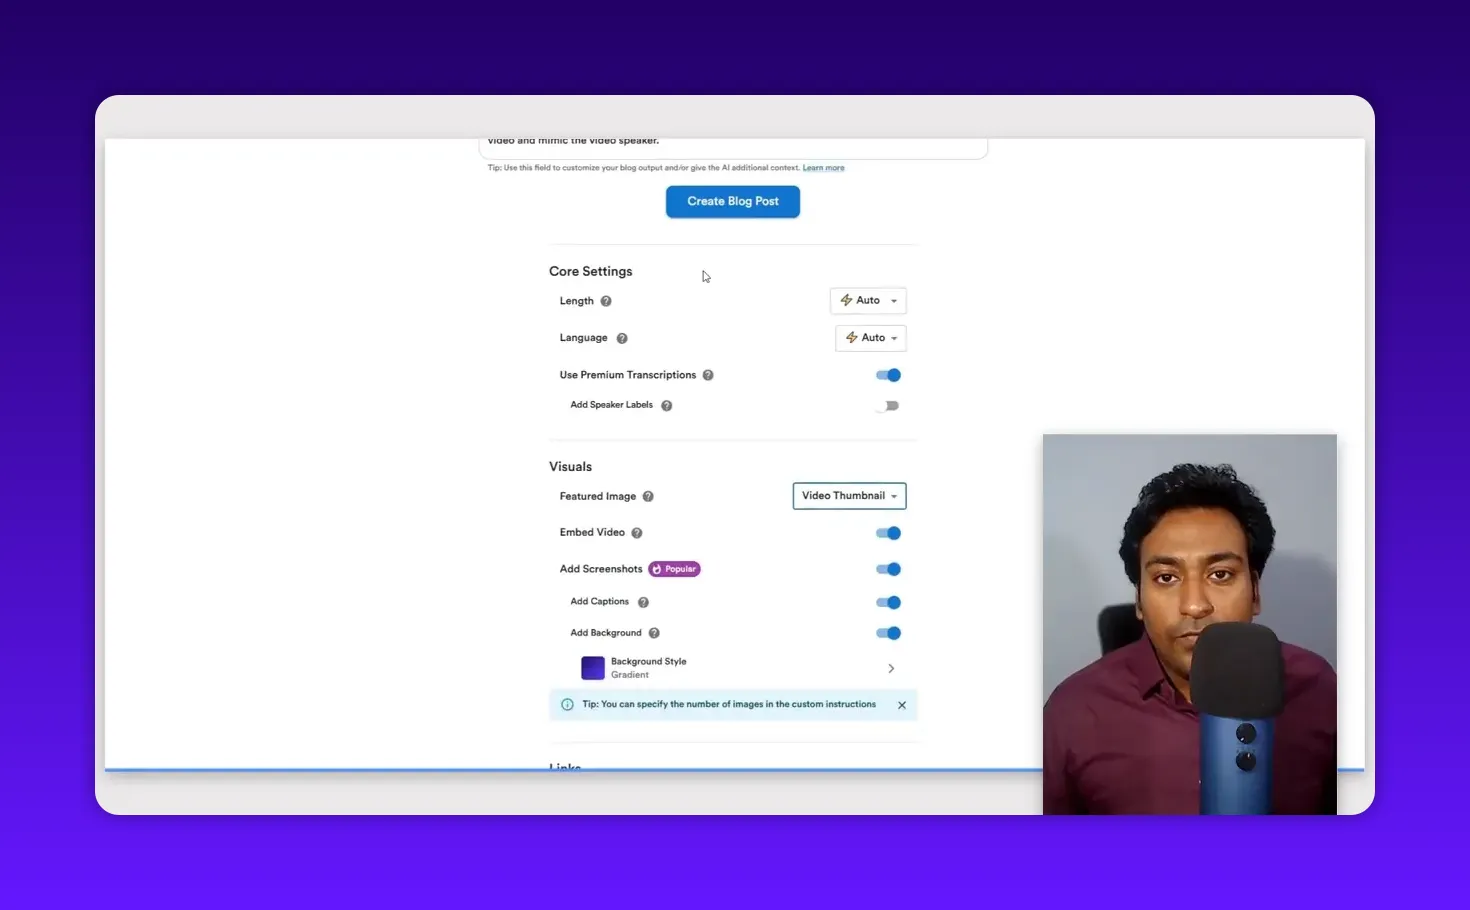Viewport: 1470px width, 910px height.
Task: Click the Embed Video help icon
Action: tap(637, 532)
